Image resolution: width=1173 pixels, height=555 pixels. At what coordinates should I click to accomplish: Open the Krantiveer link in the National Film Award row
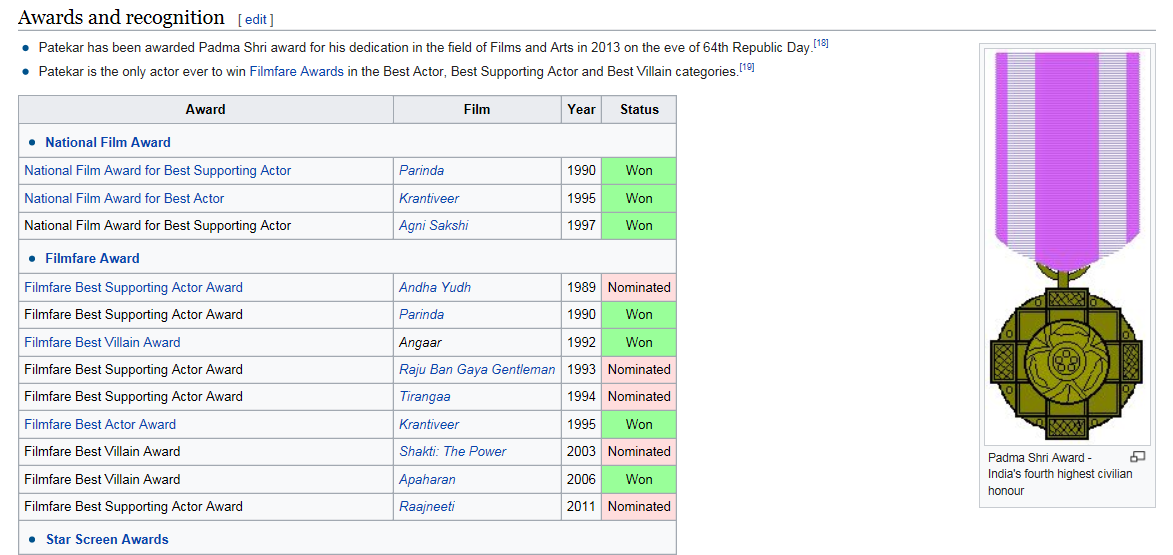click(429, 198)
